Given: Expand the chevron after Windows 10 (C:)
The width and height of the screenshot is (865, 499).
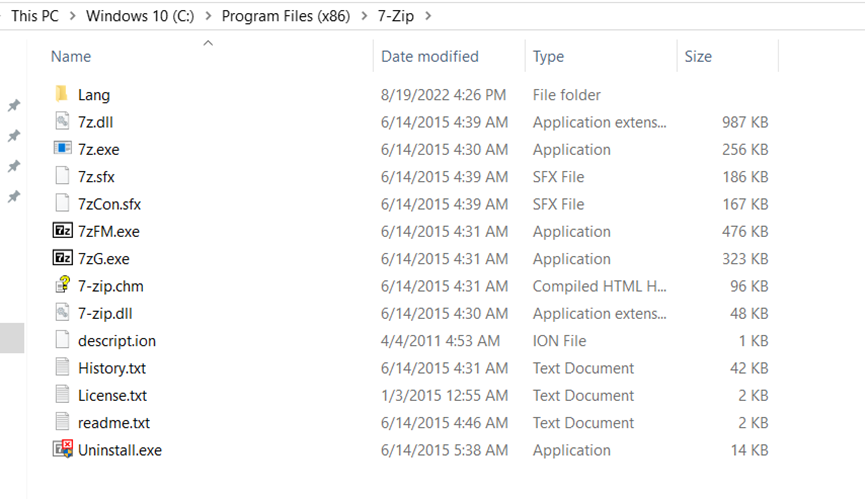Looking at the screenshot, I should (x=207, y=16).
